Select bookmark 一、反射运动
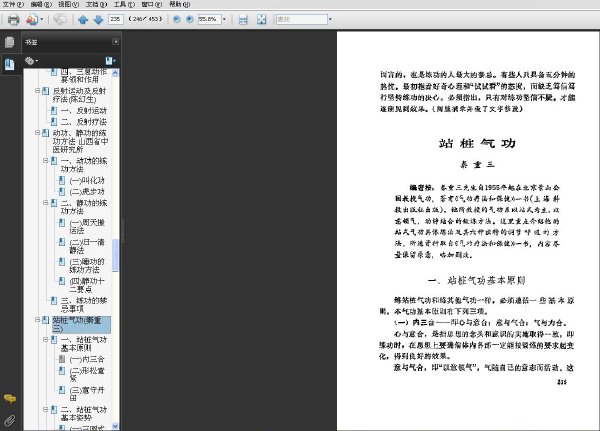The image size is (600, 431). (x=84, y=111)
